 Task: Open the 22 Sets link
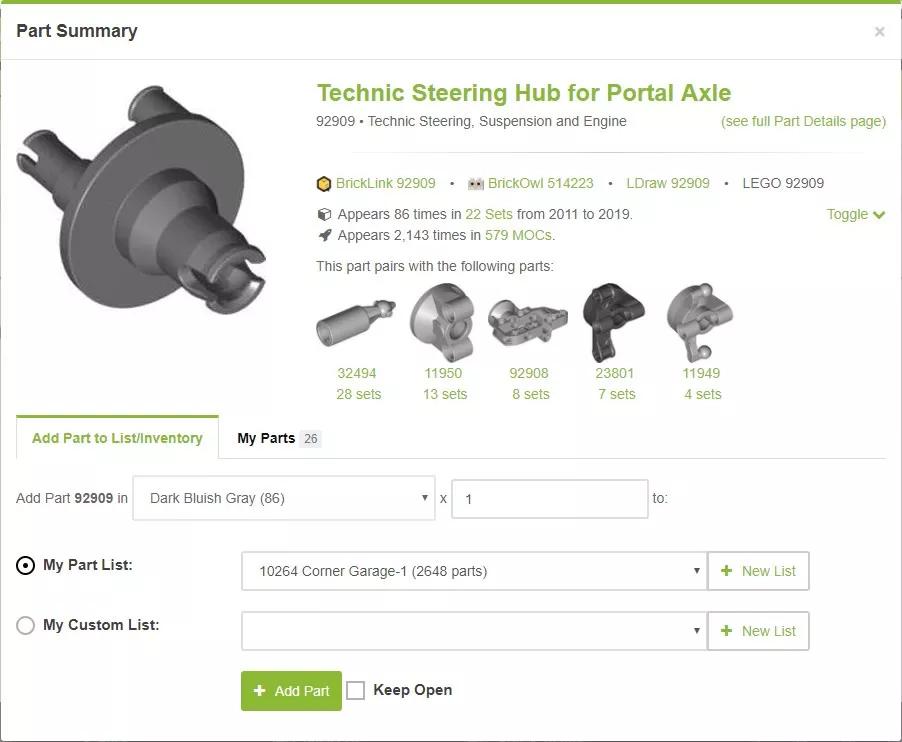[x=488, y=214]
